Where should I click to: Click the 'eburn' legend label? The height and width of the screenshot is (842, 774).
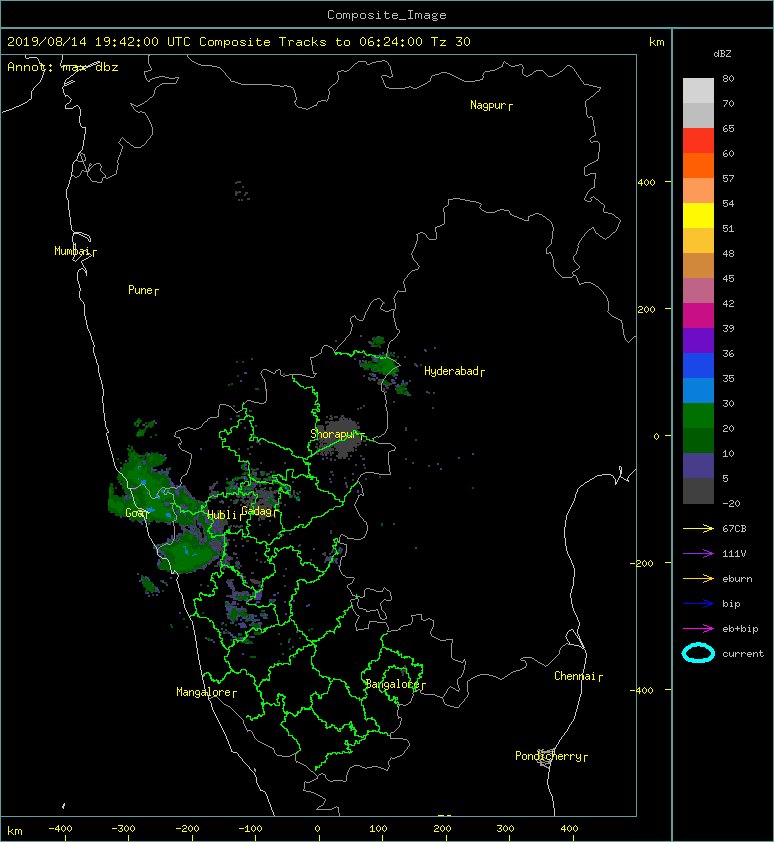pos(737,579)
